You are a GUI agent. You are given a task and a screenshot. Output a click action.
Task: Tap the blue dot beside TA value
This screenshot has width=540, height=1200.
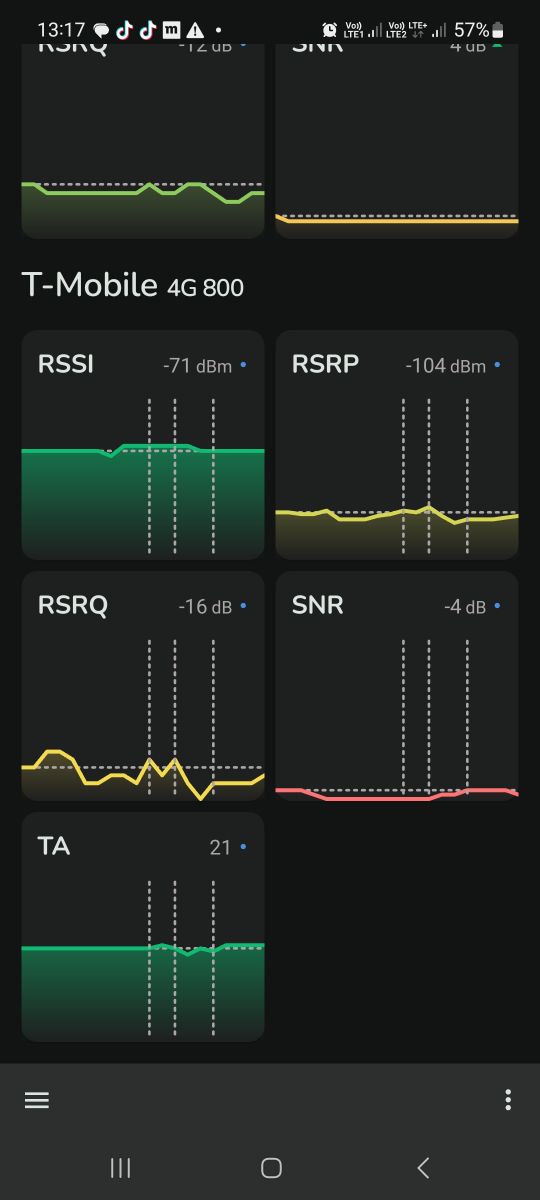[243, 847]
